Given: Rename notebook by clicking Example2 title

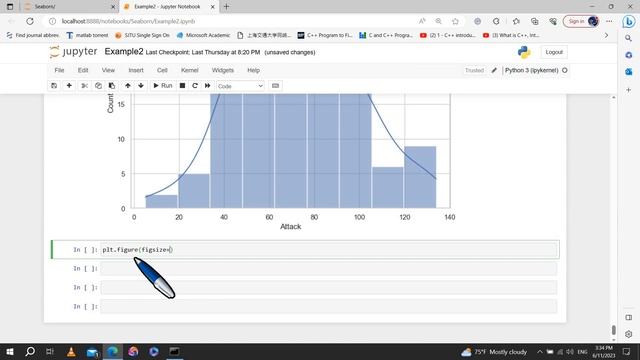Looking at the screenshot, I should click(124, 52).
